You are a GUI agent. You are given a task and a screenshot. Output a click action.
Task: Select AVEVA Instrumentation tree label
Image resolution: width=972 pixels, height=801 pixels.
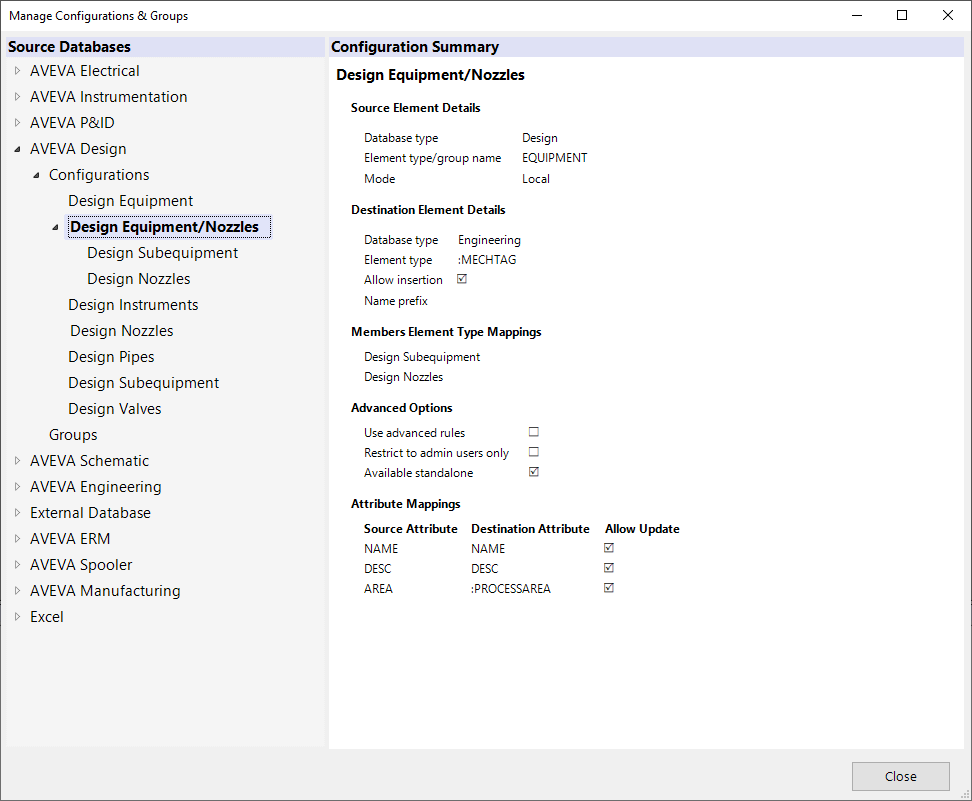tap(108, 97)
